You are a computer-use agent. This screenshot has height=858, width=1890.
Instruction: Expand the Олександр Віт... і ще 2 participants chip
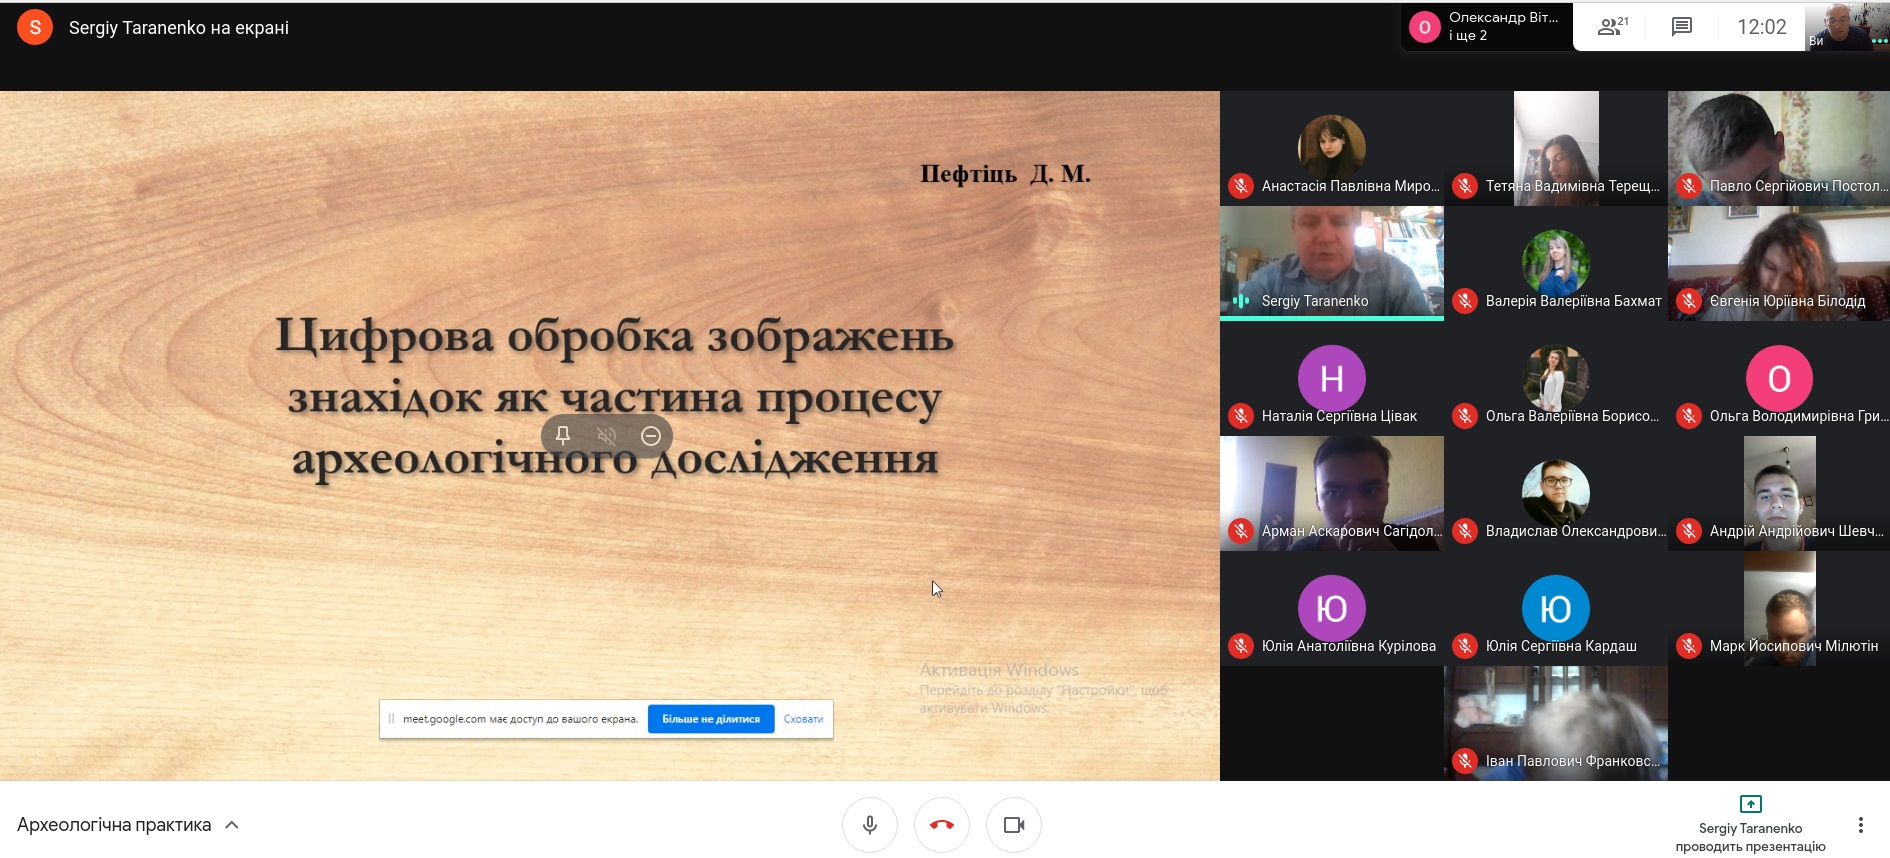point(1486,27)
